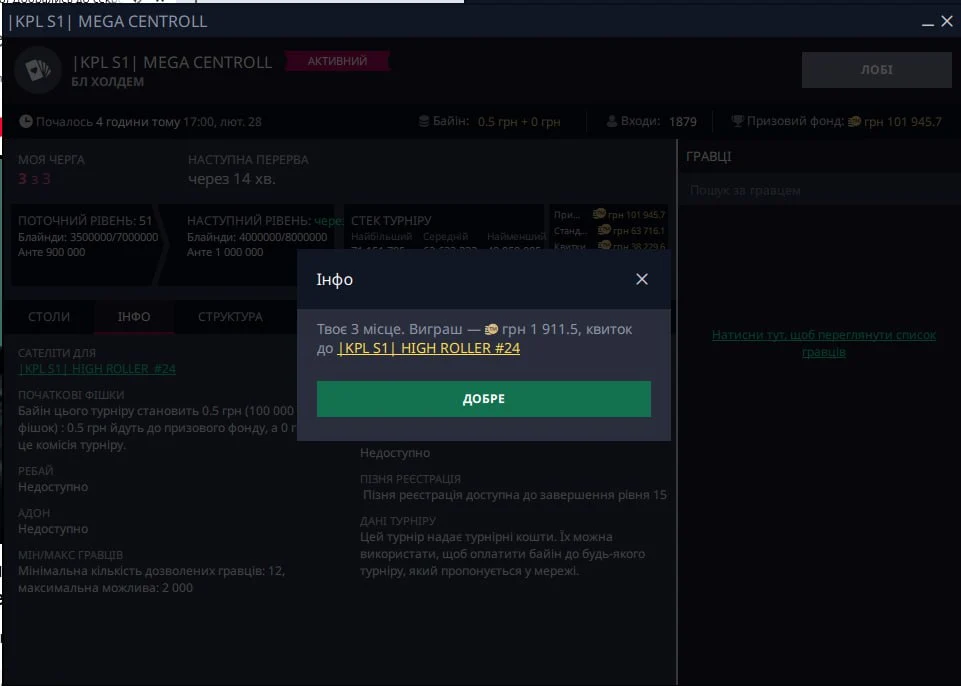Open satellite HIGH ROLLER #24 link in info
This screenshot has width=961, height=686.
[x=98, y=369]
